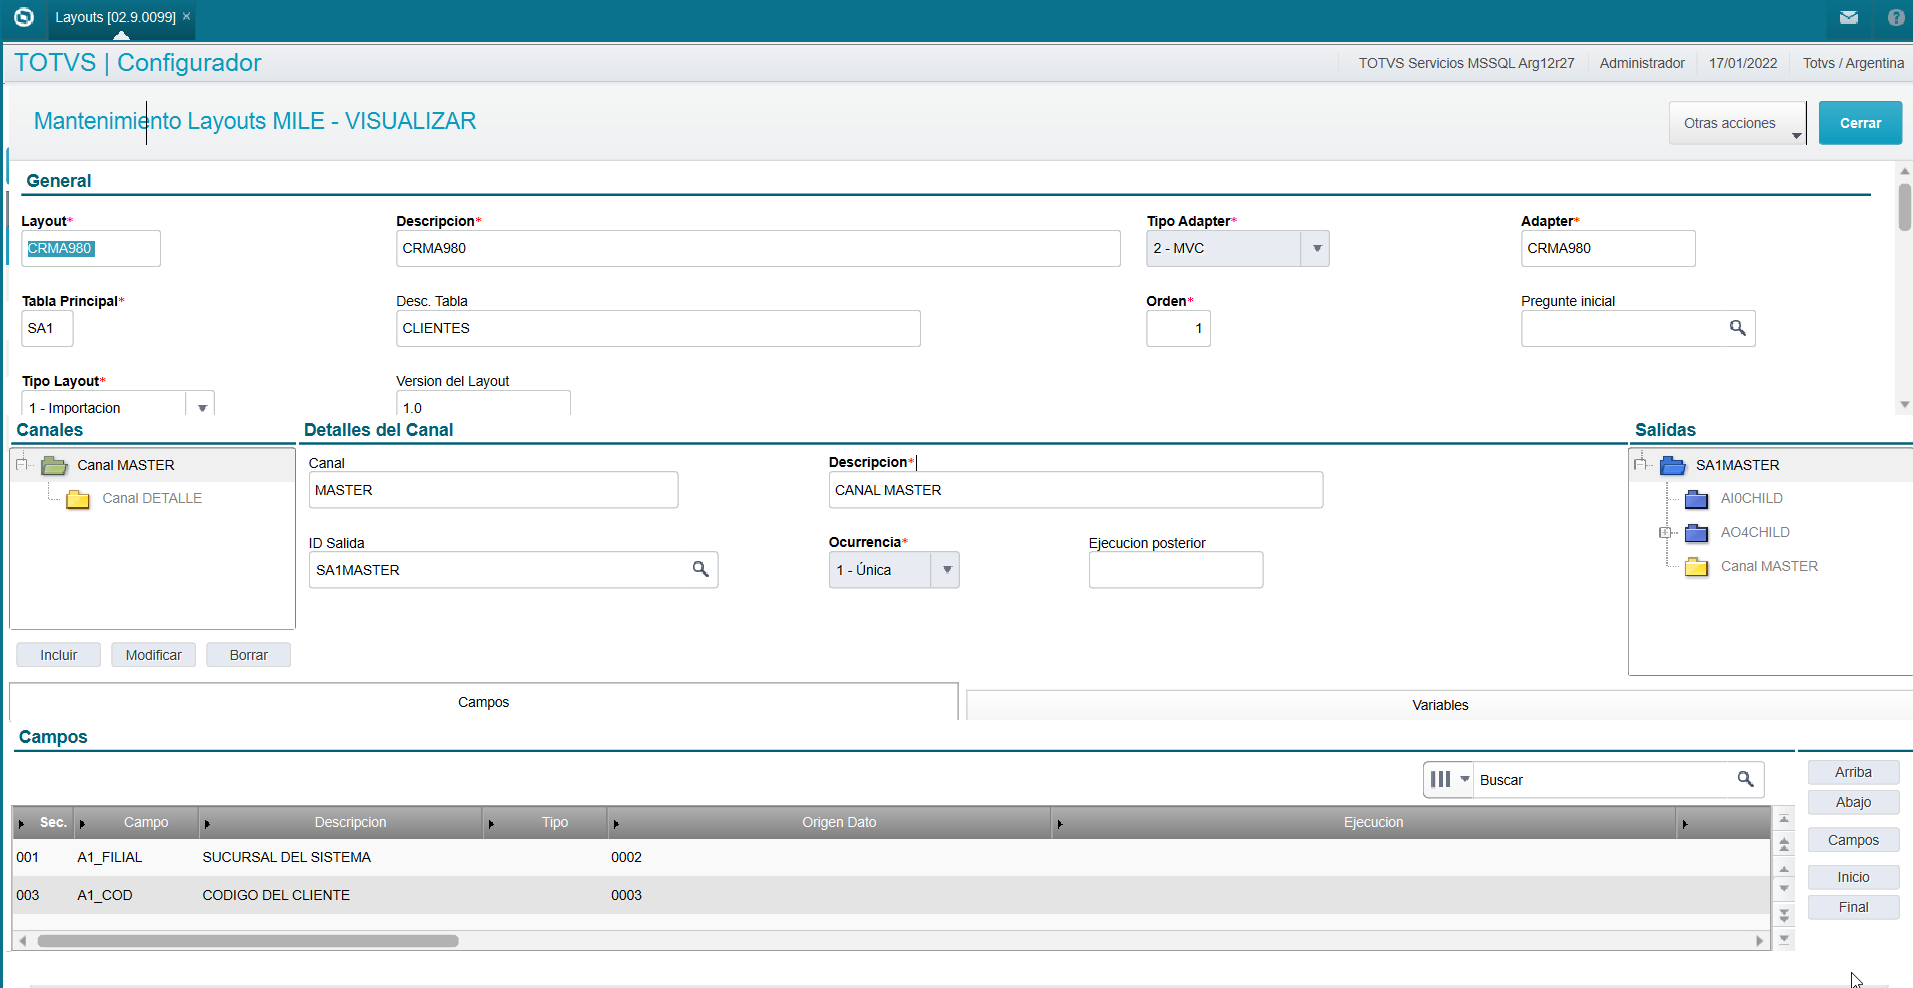Click the Final button

click(1853, 907)
